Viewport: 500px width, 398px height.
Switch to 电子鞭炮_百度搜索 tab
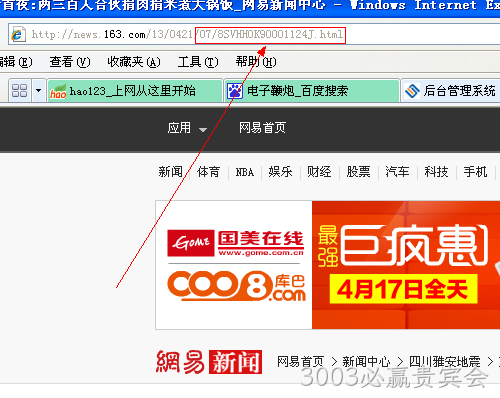pyautogui.click(x=312, y=91)
